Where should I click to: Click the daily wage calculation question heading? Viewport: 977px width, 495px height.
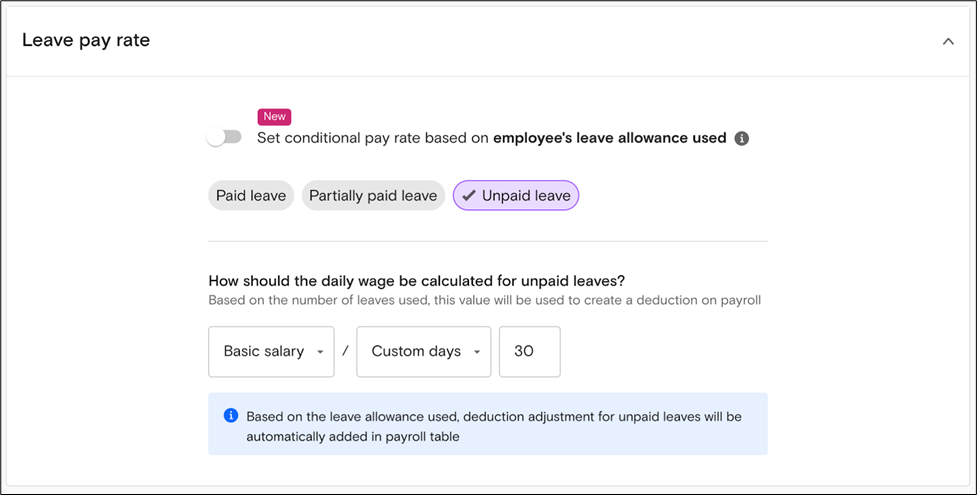pyautogui.click(x=416, y=281)
